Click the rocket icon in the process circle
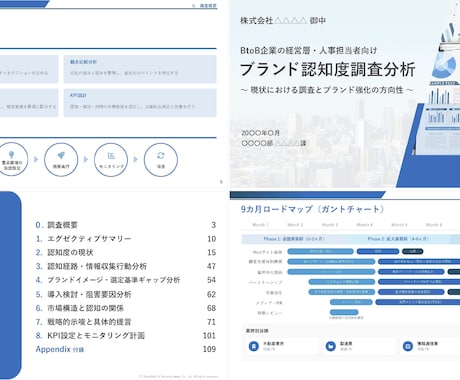The height and width of the screenshot is (380, 460). coord(61,155)
